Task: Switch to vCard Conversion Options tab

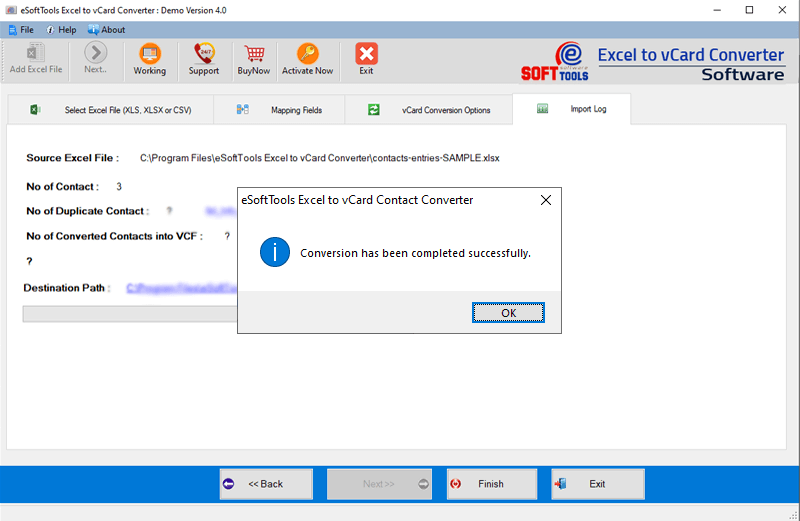Action: click(x=429, y=110)
